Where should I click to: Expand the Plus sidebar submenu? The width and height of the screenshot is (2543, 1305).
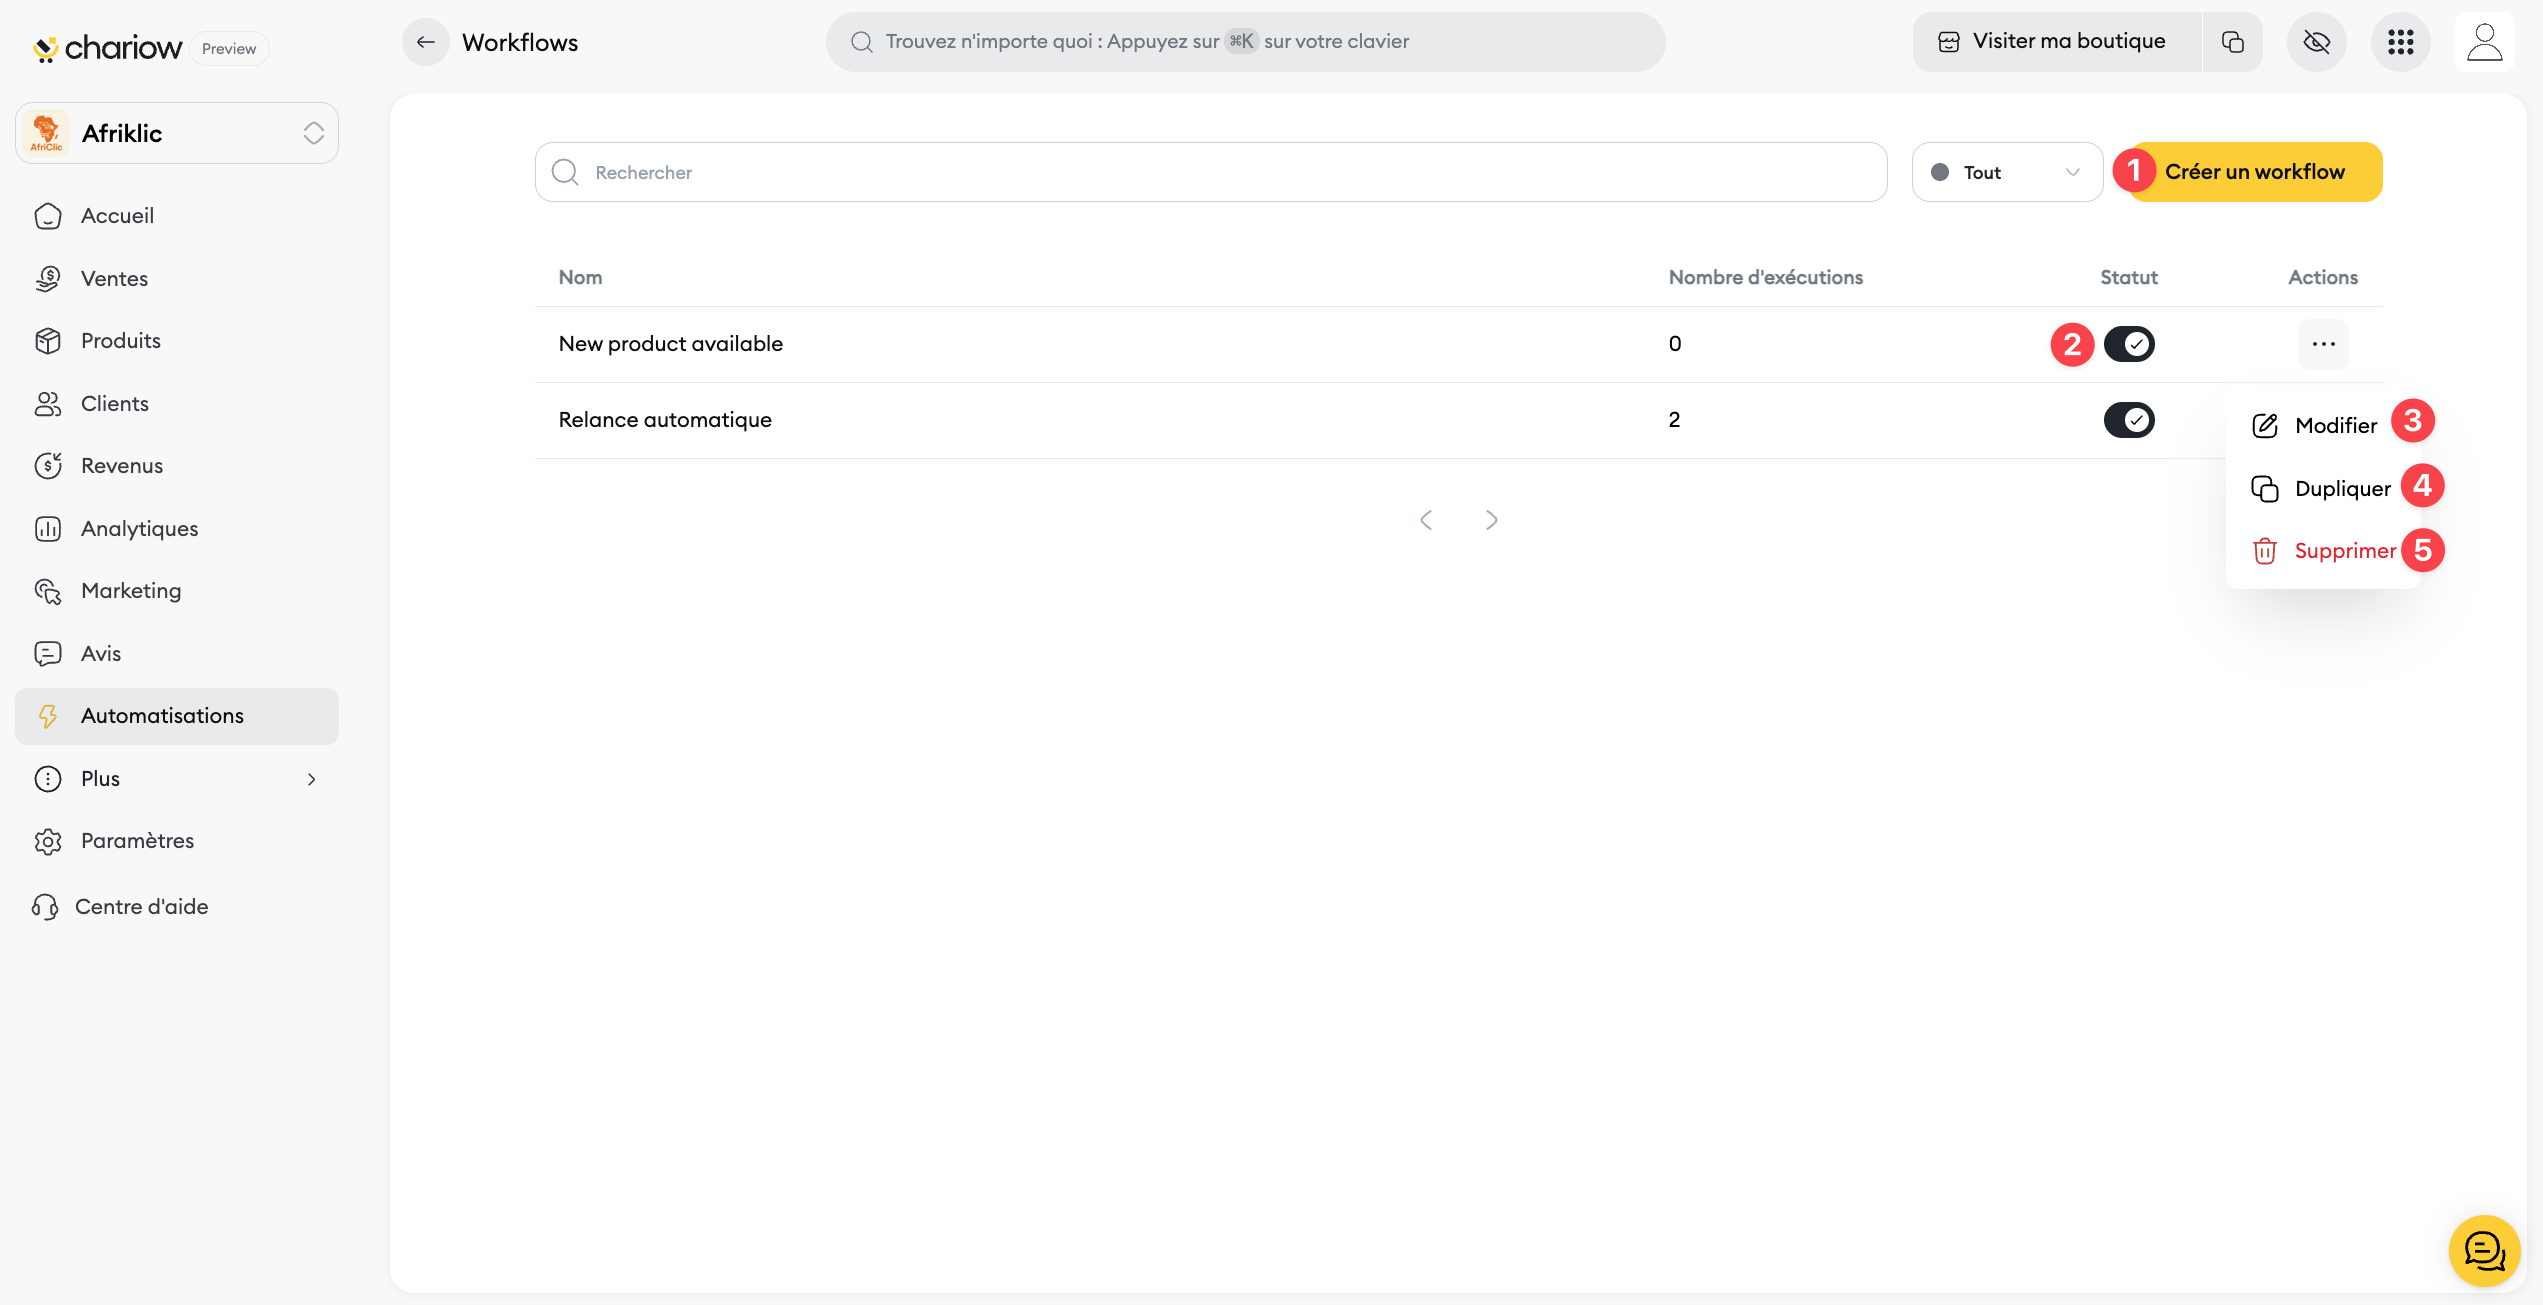[x=177, y=779]
